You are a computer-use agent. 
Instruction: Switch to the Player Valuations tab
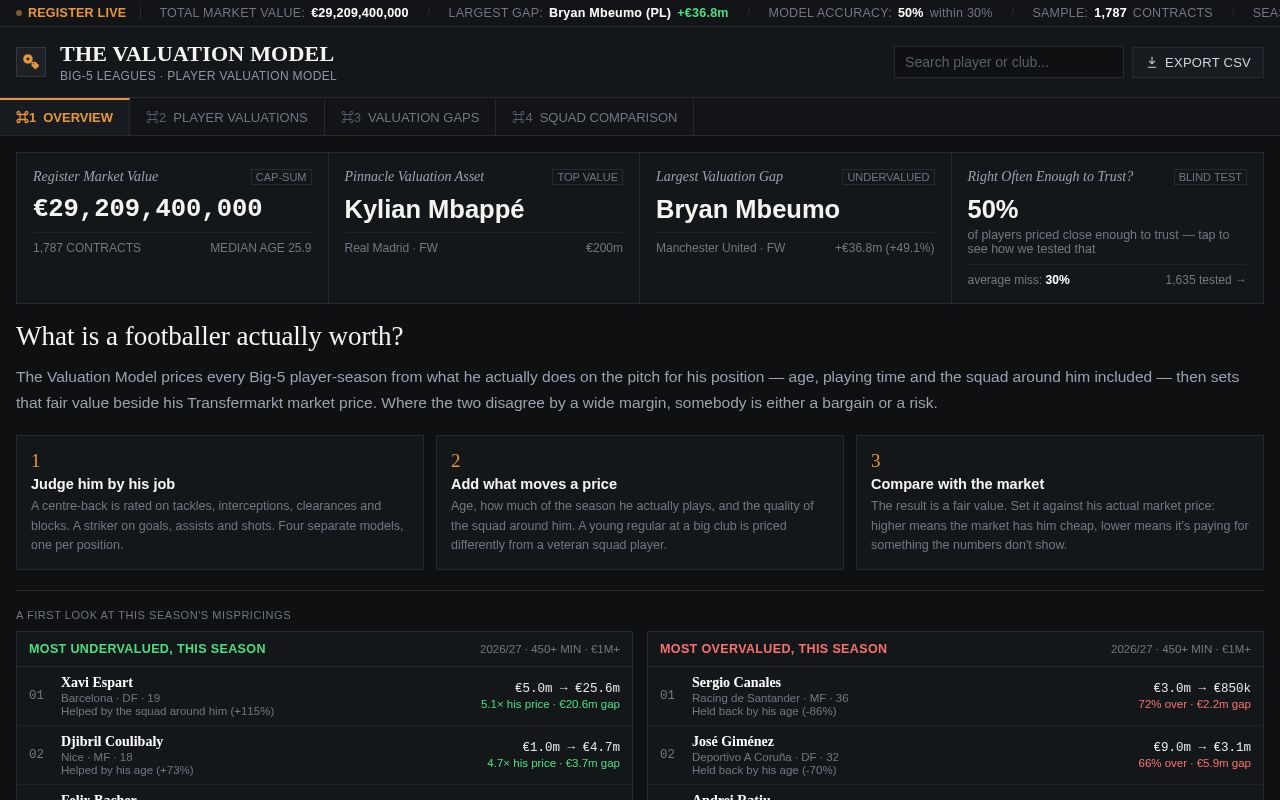tap(227, 117)
